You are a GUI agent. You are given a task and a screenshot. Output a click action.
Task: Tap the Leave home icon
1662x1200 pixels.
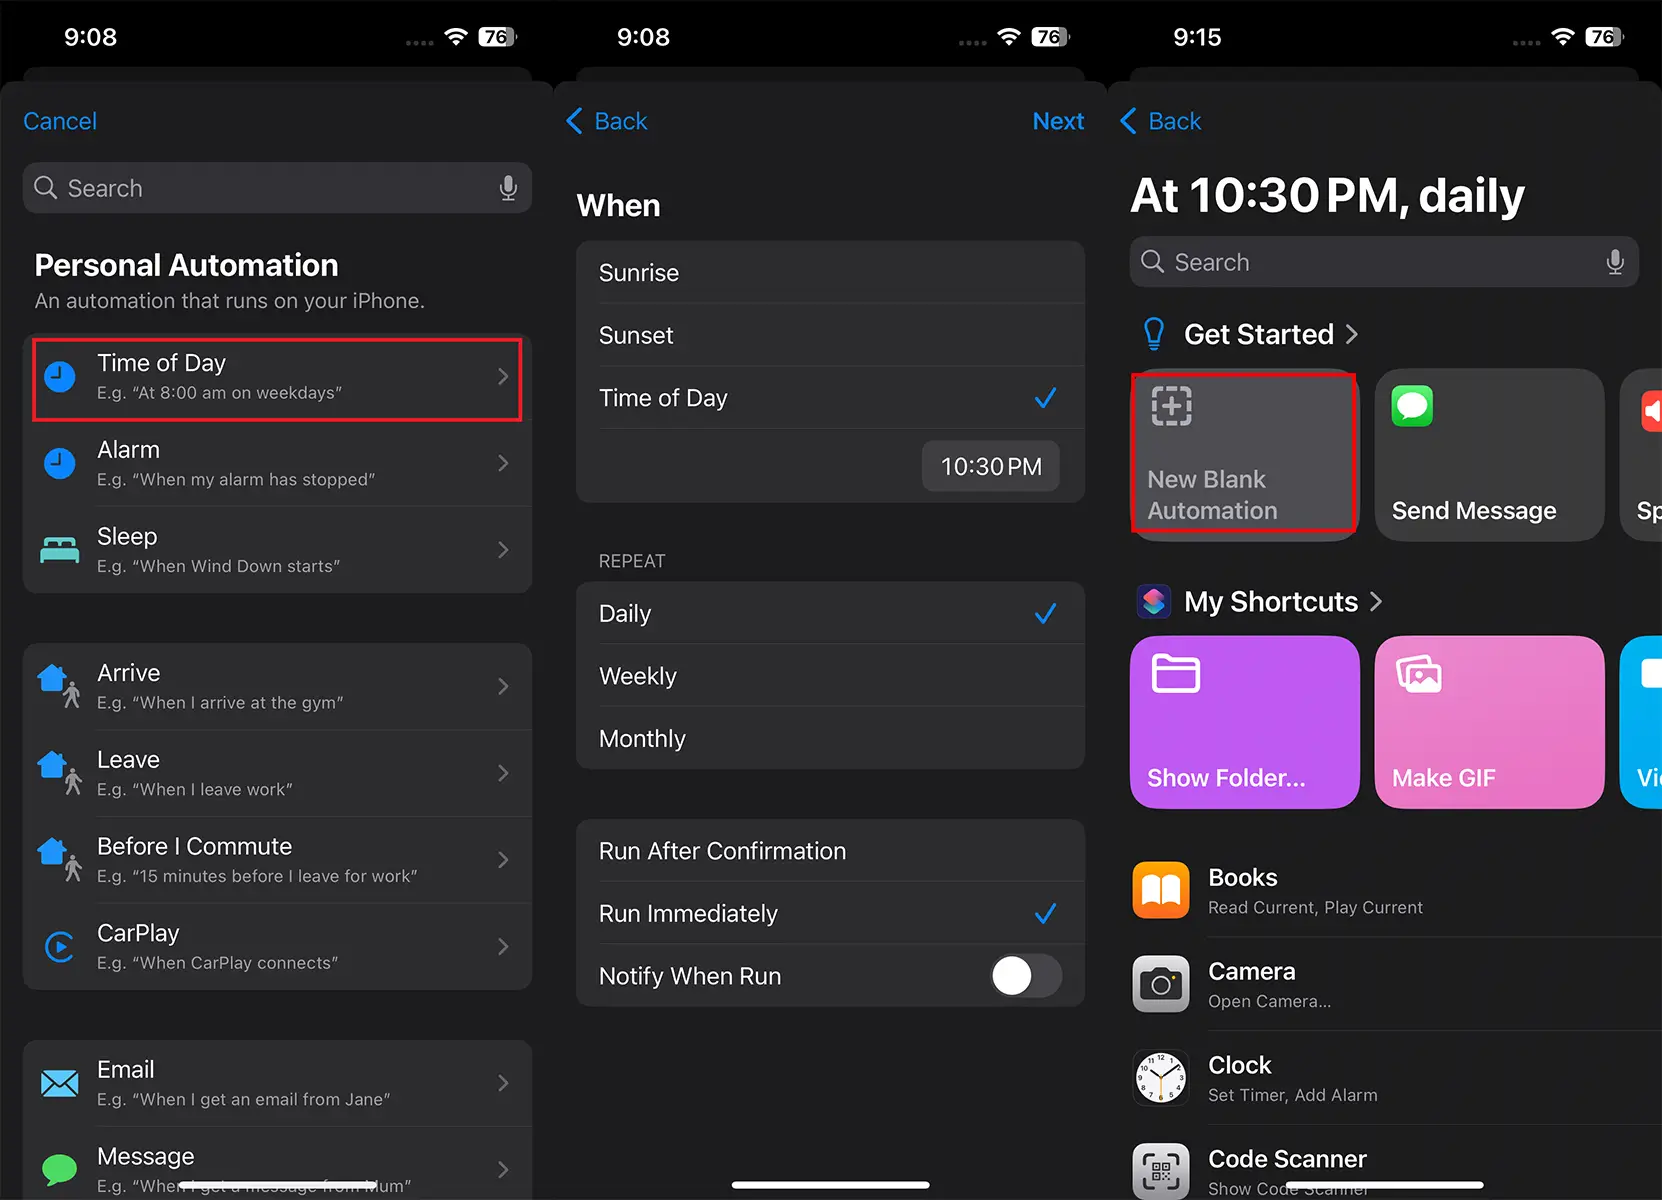pos(59,773)
